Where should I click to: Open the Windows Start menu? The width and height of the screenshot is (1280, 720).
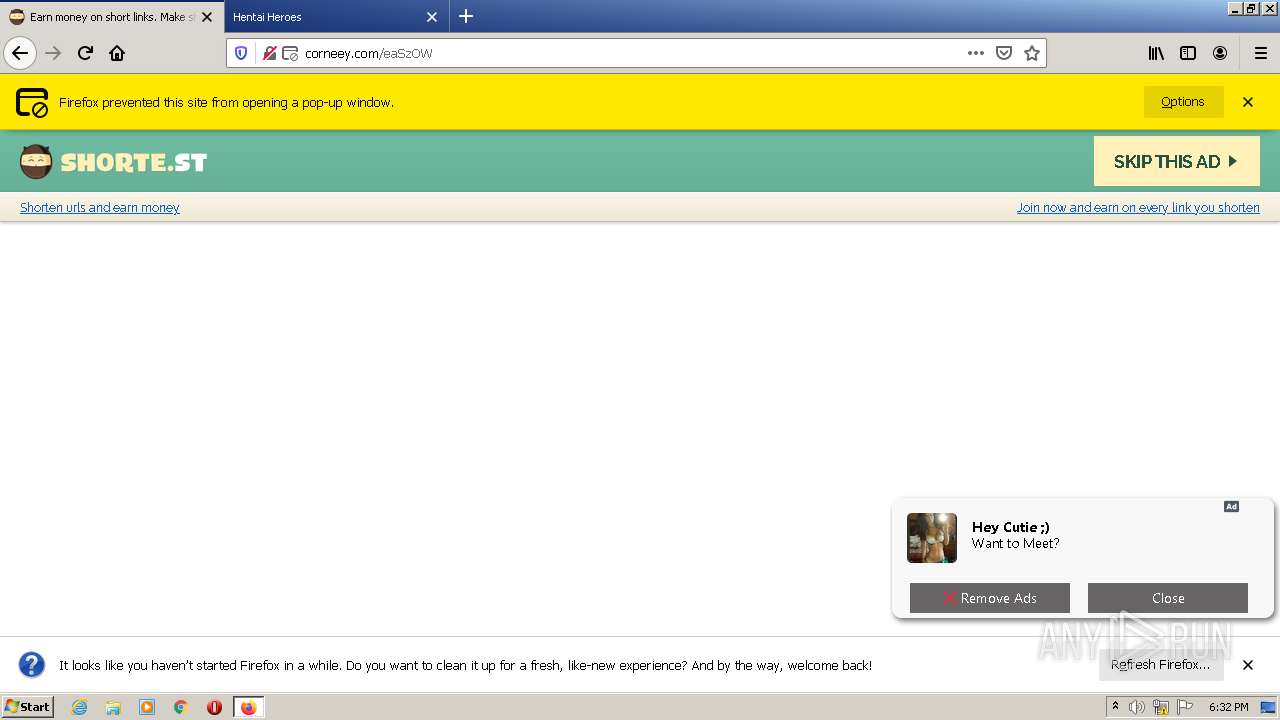coord(28,707)
